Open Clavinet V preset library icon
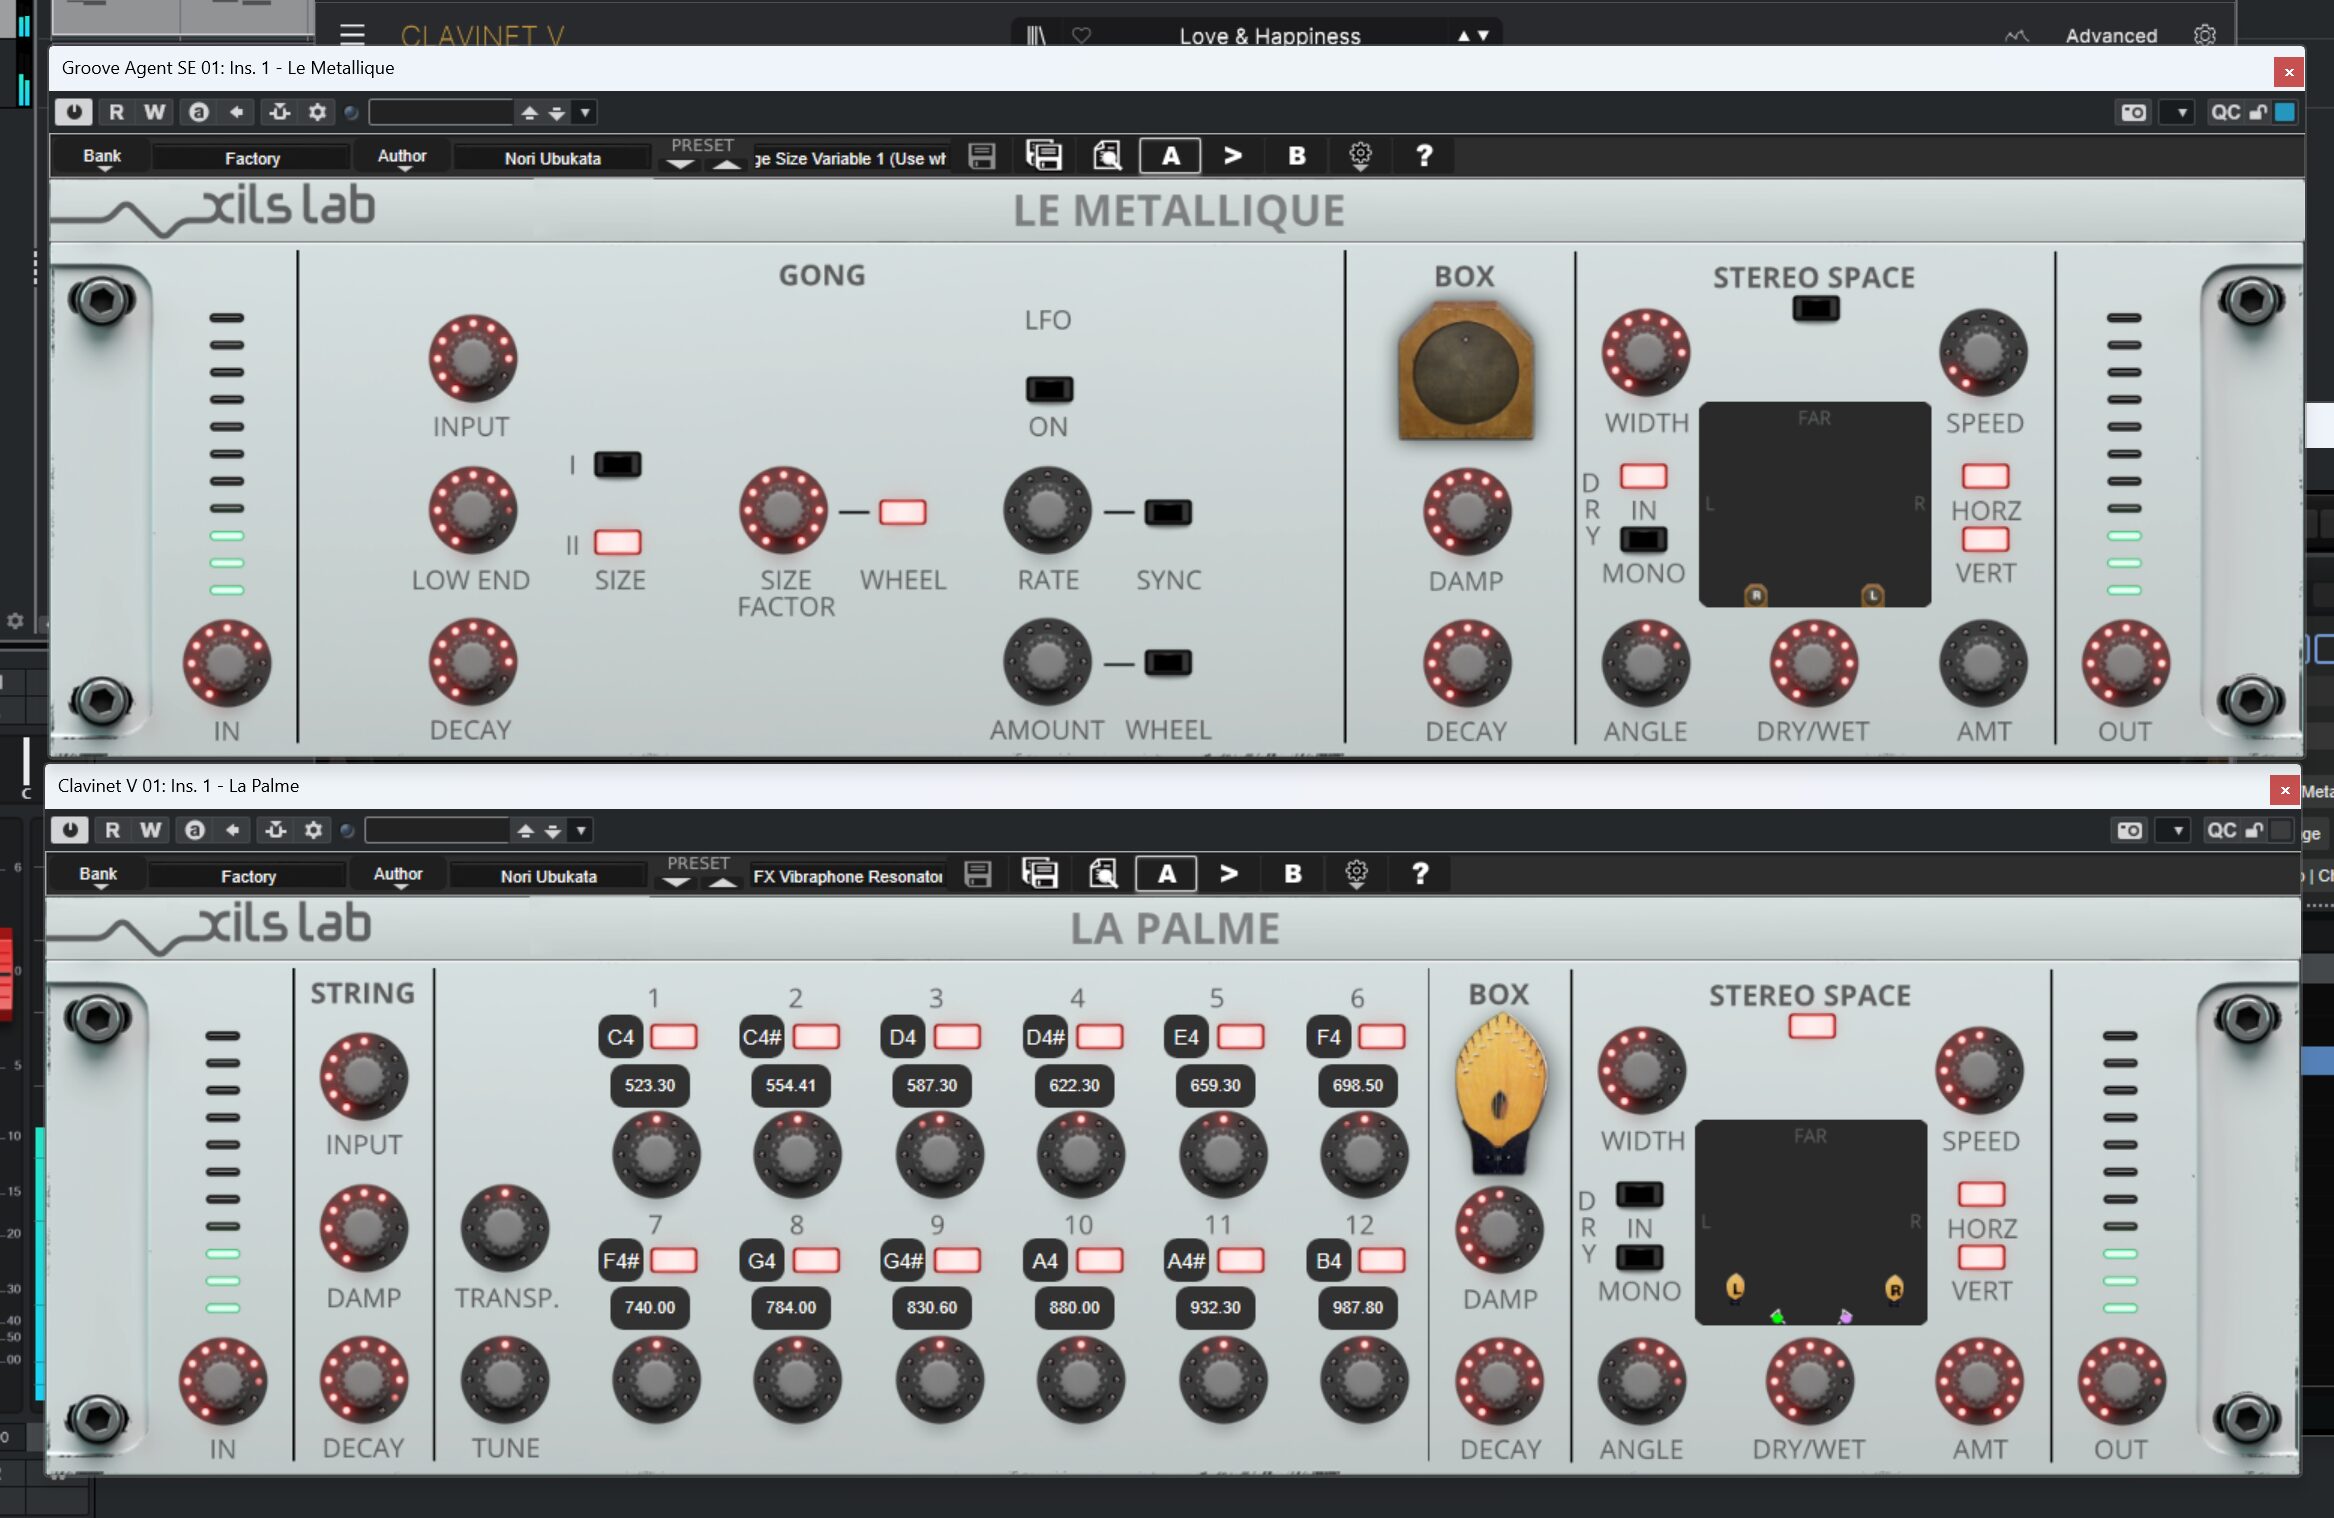This screenshot has width=2334, height=1518. [x=1036, y=36]
